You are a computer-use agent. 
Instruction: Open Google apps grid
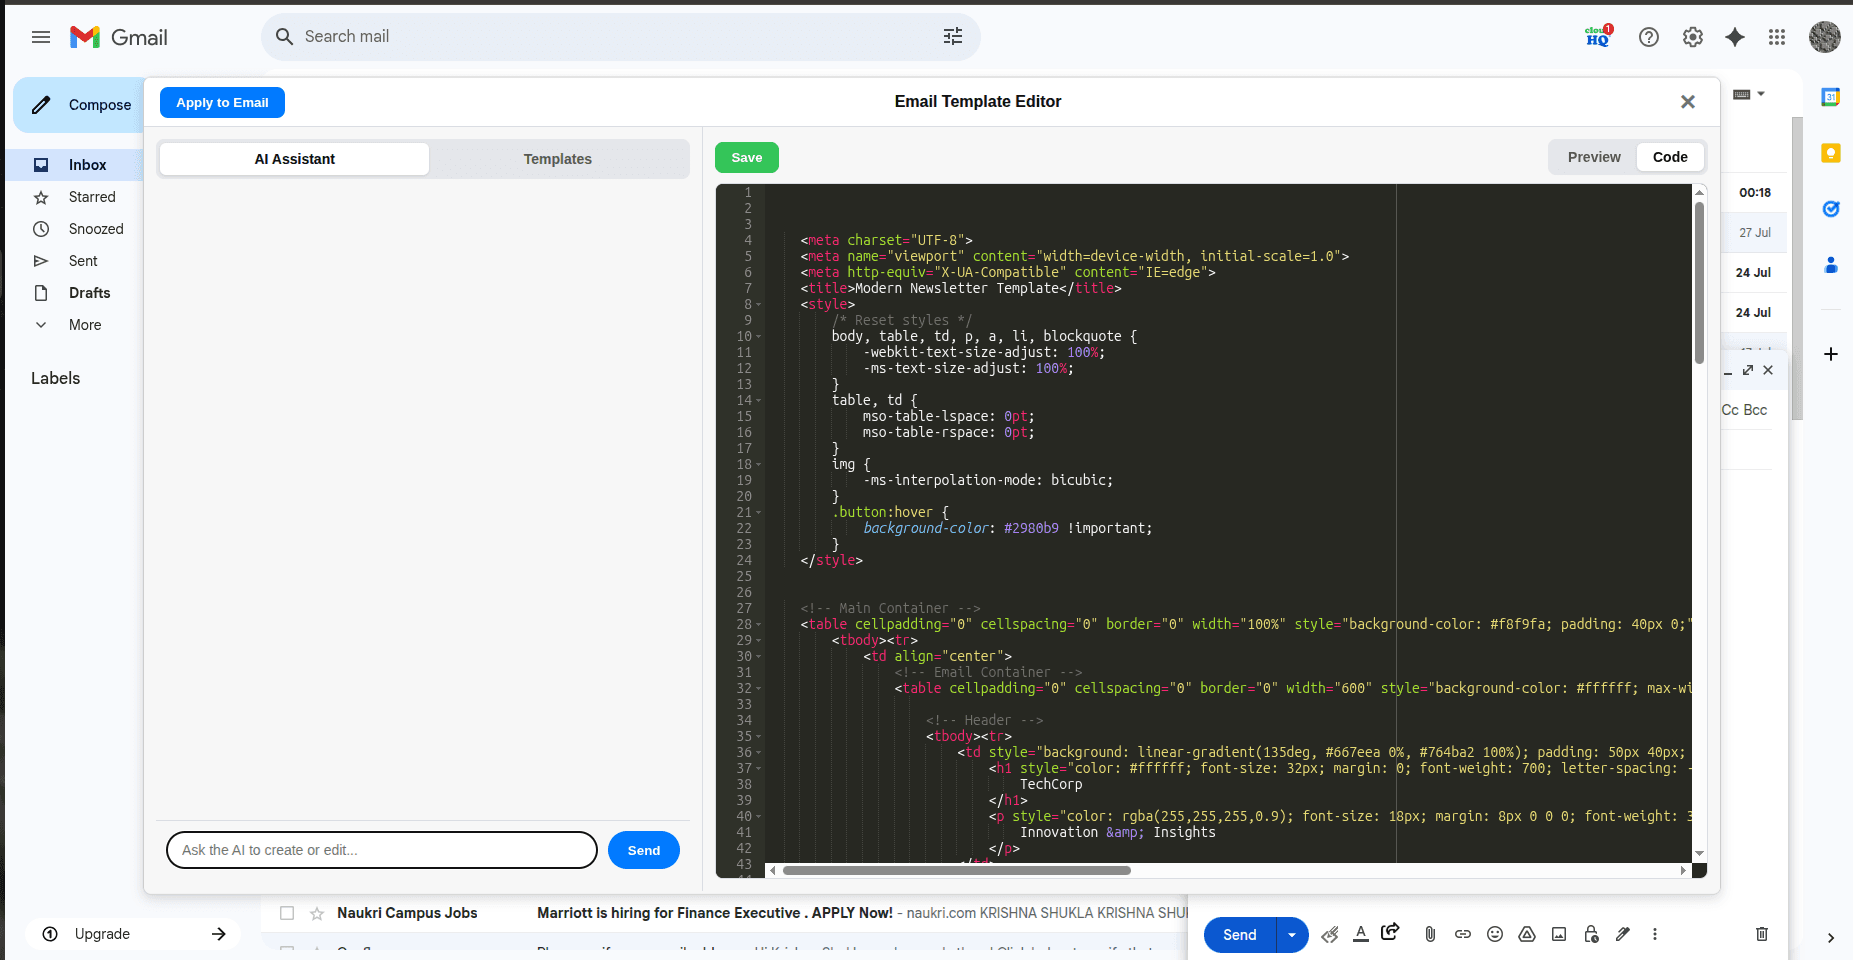coord(1777,37)
